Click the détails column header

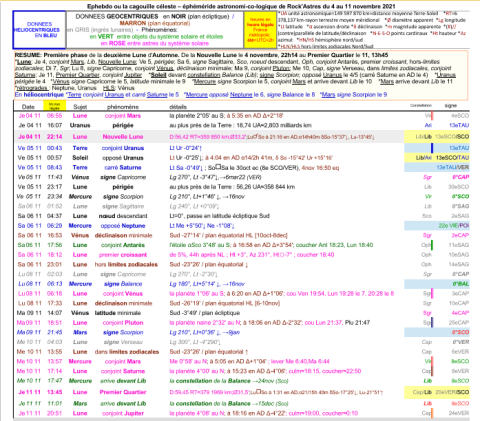[178, 107]
